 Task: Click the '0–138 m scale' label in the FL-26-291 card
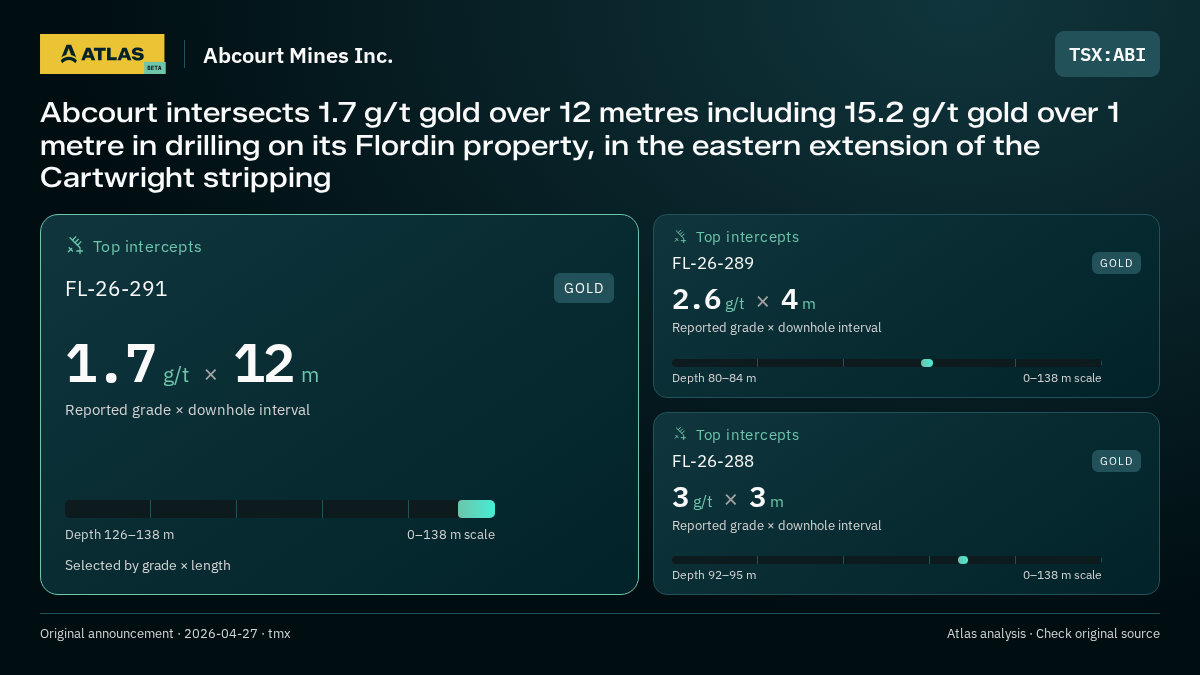[451, 535]
